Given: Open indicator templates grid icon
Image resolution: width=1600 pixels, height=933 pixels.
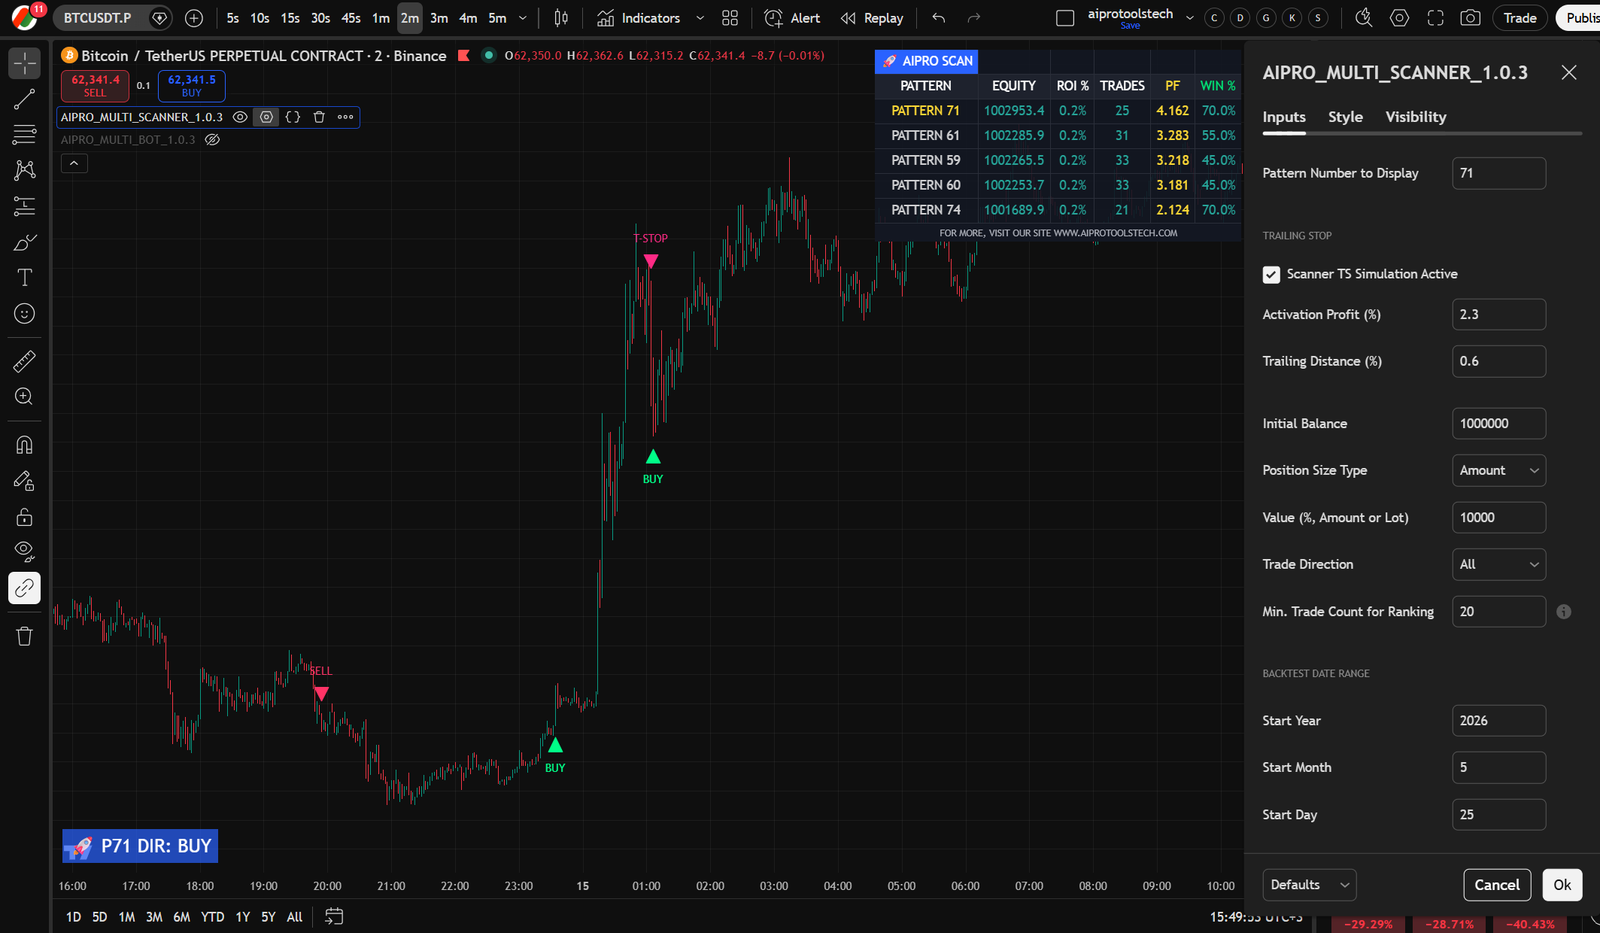Looking at the screenshot, I should pyautogui.click(x=730, y=18).
